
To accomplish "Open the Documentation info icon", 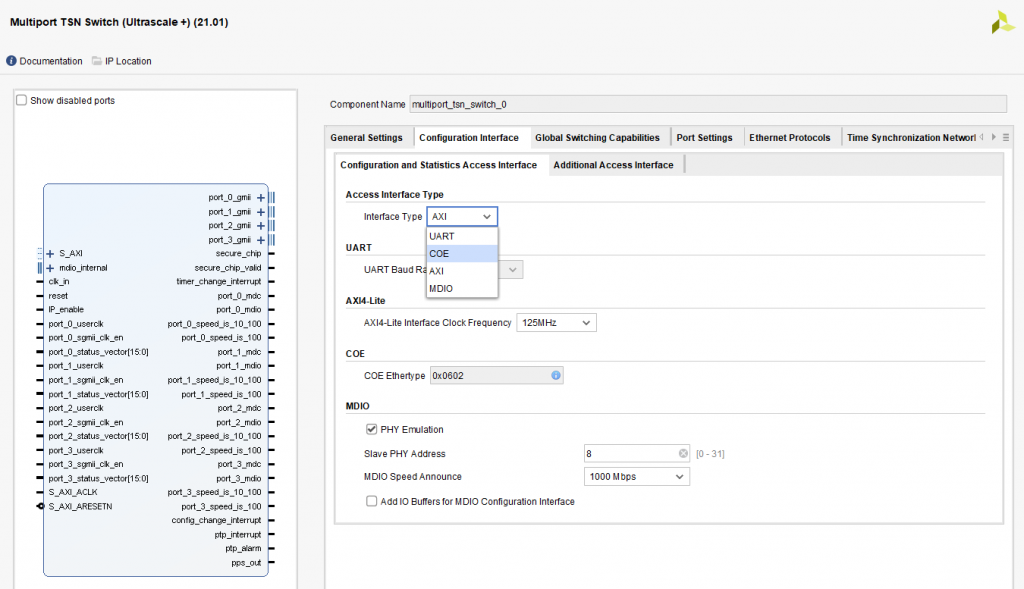I will click(x=12, y=61).
